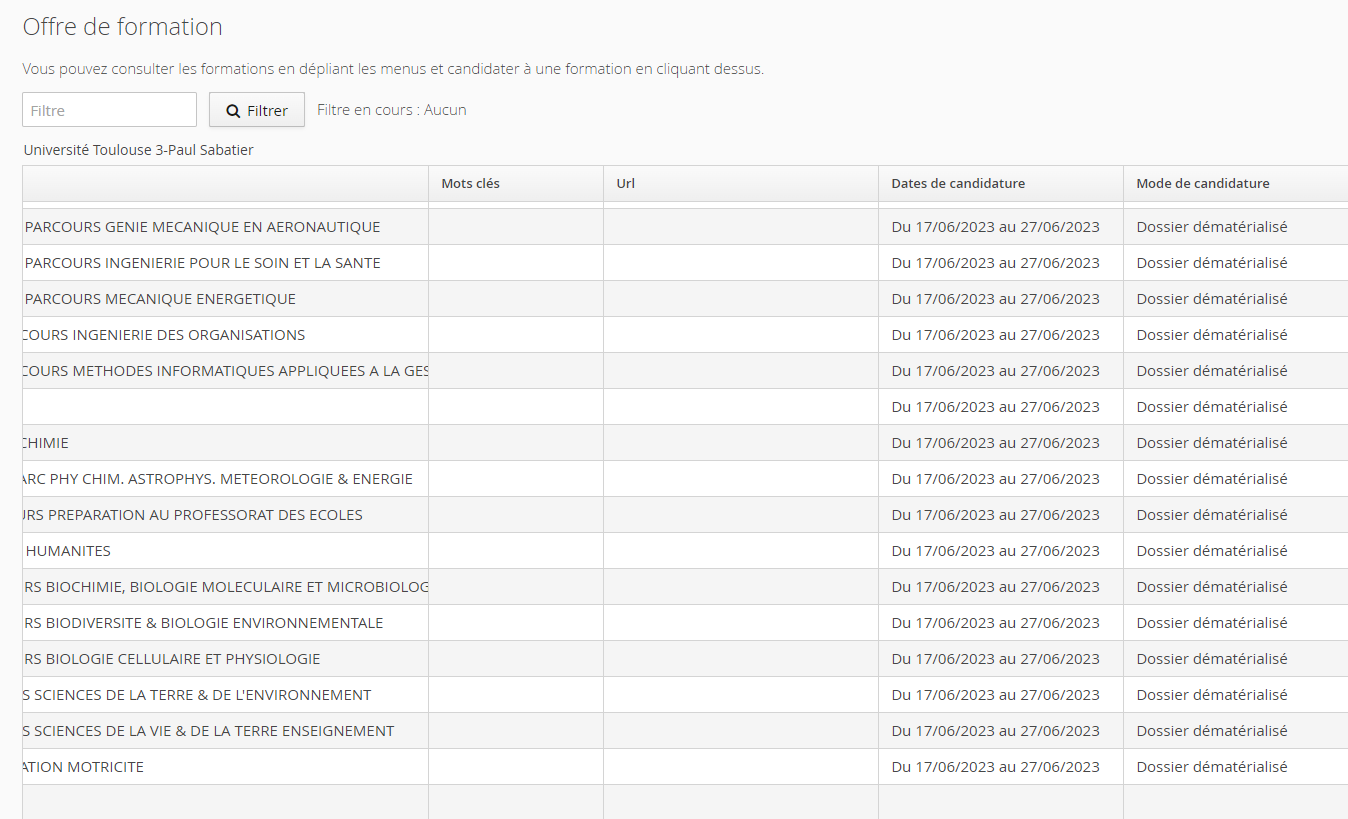Choose Biodiversite & Biologie Environnementale formation
Screen dimensions: 1348x819
pyautogui.click(x=204, y=623)
